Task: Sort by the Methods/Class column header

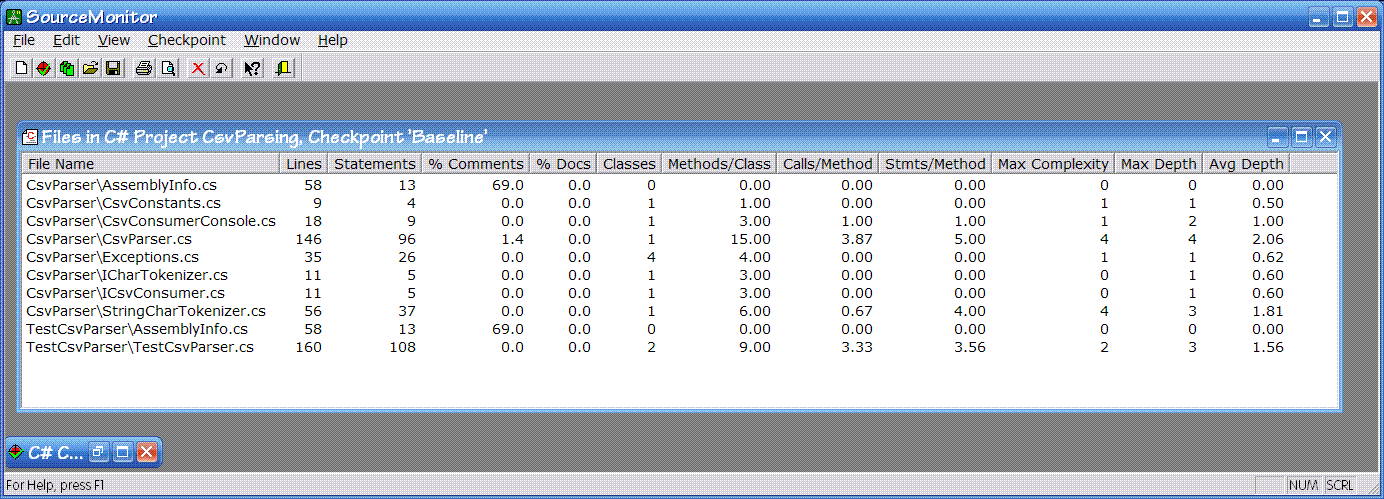Action: pyautogui.click(x=719, y=164)
